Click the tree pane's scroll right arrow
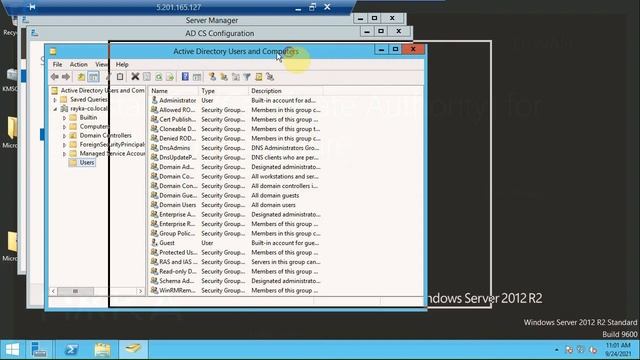 [140, 291]
